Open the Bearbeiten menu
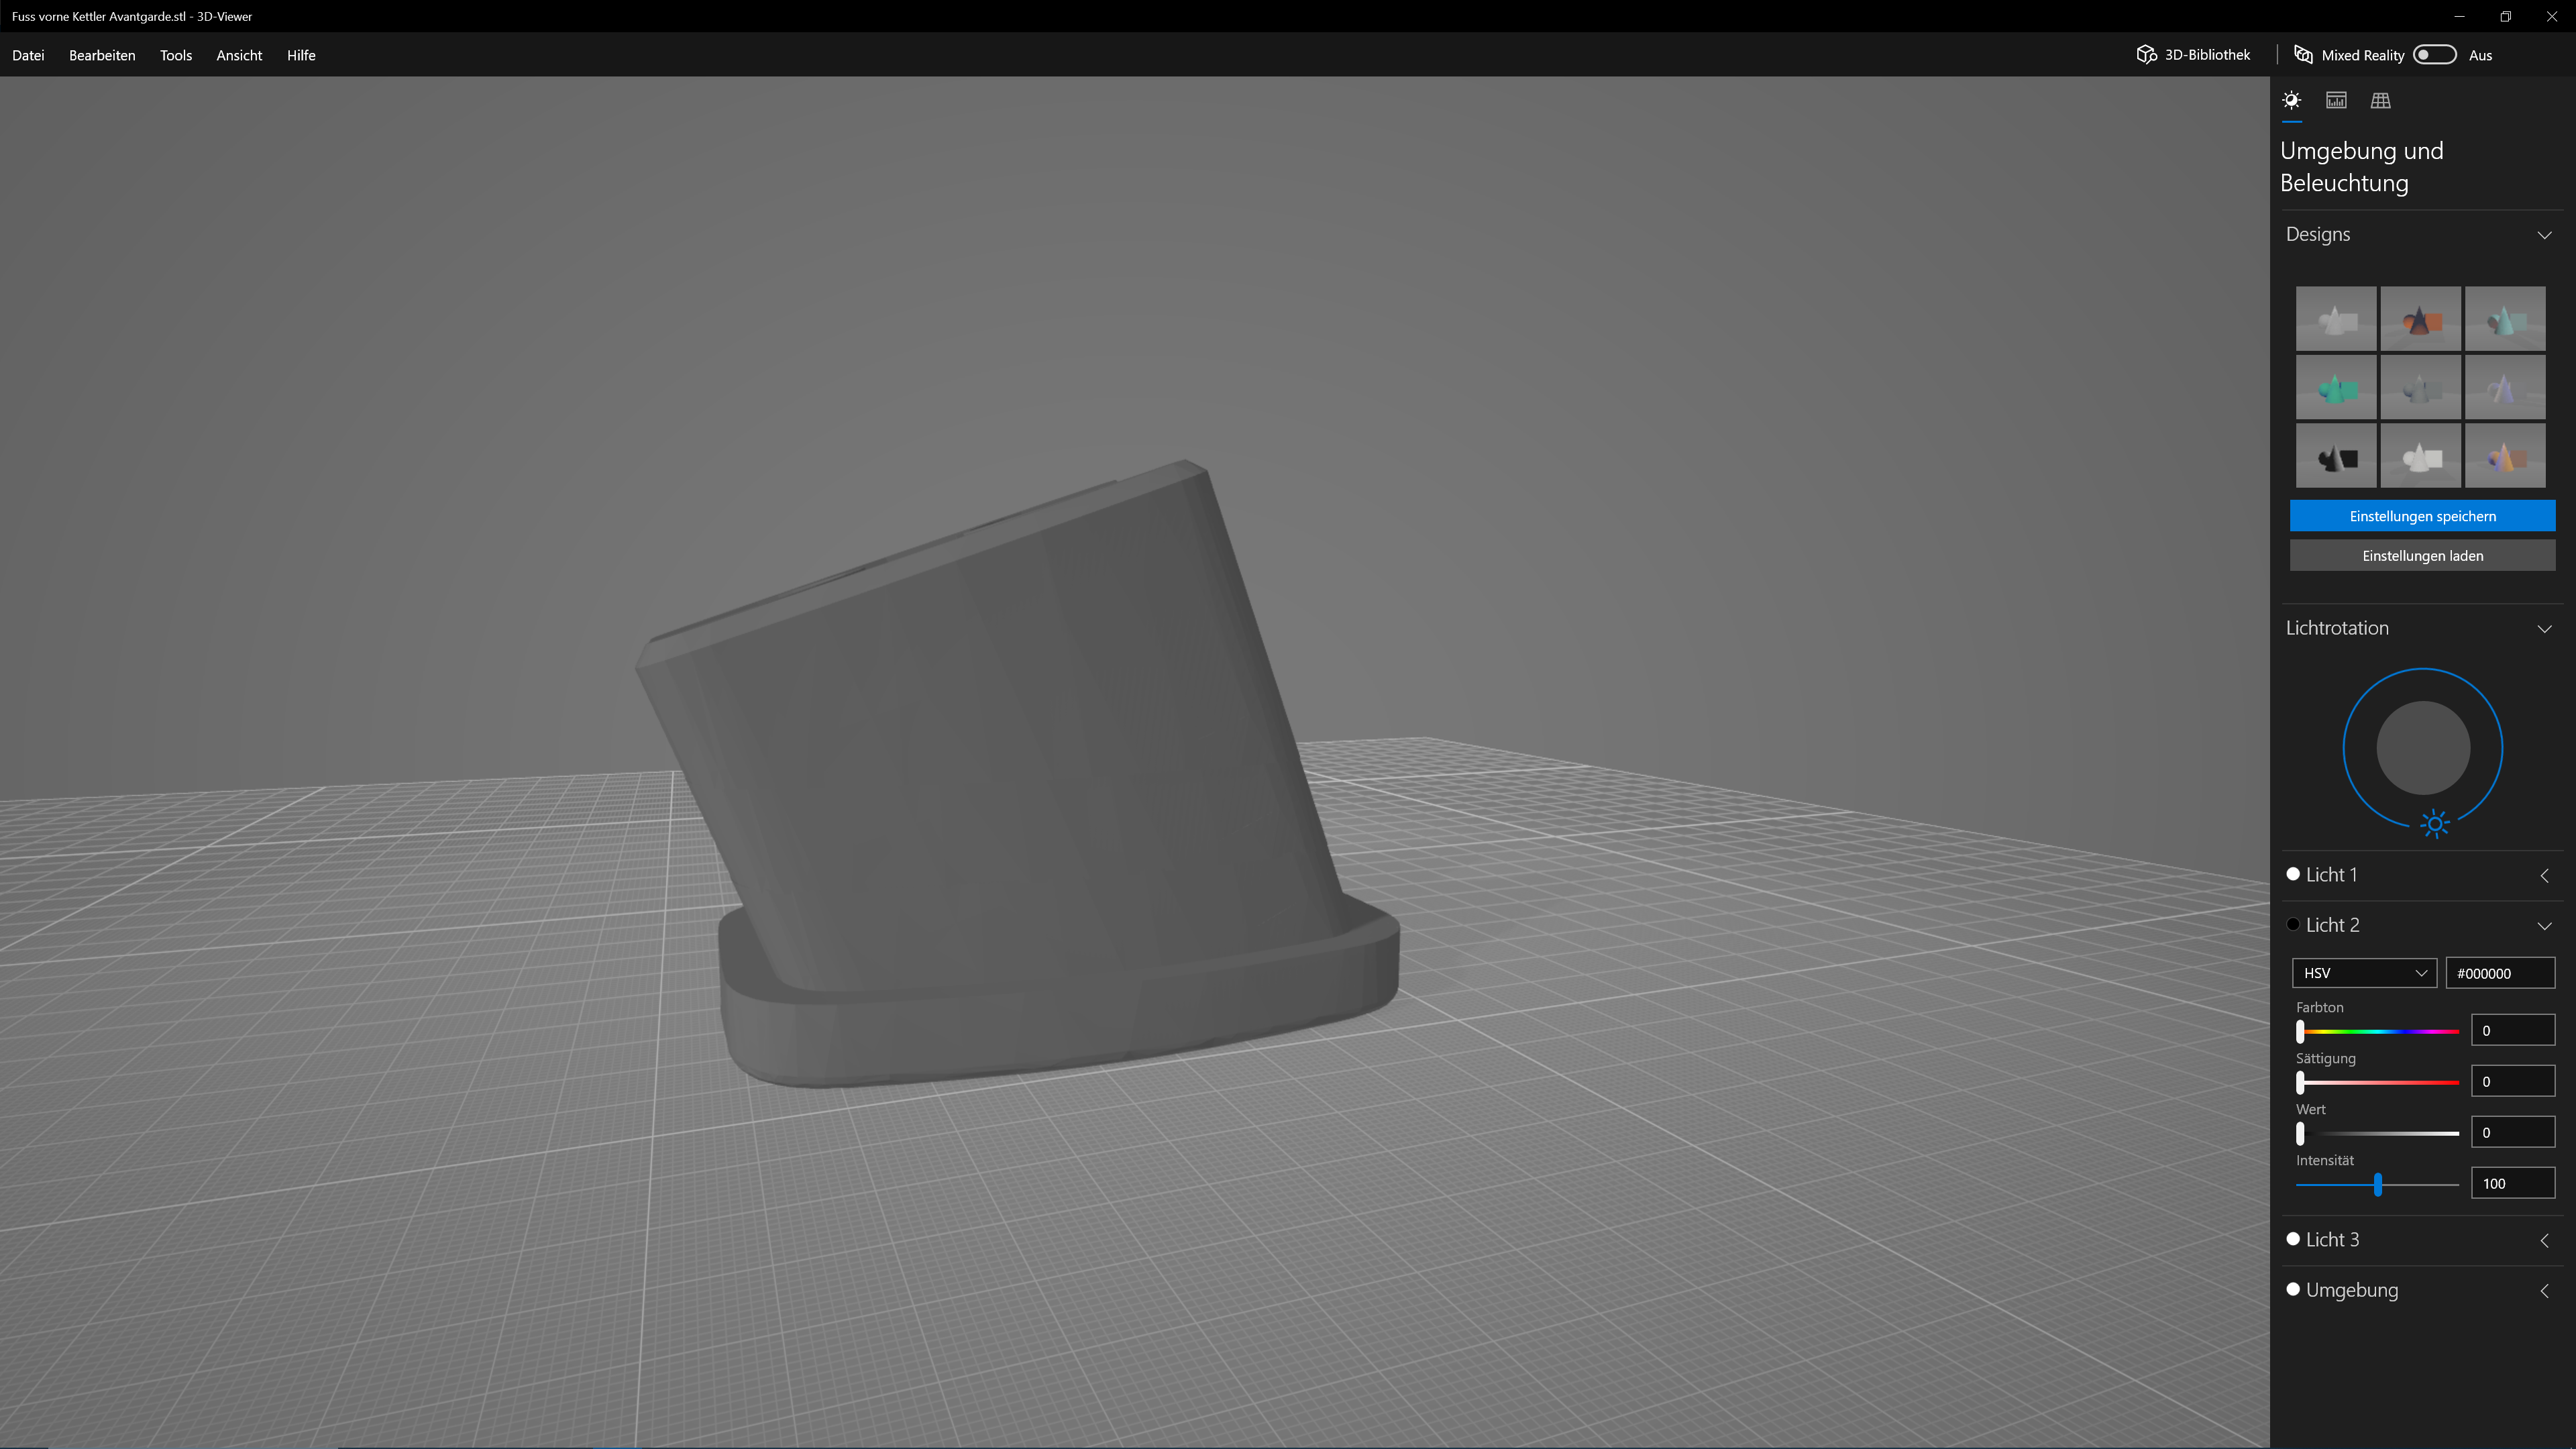Screen dimensions: 2576x1449 click(102, 55)
